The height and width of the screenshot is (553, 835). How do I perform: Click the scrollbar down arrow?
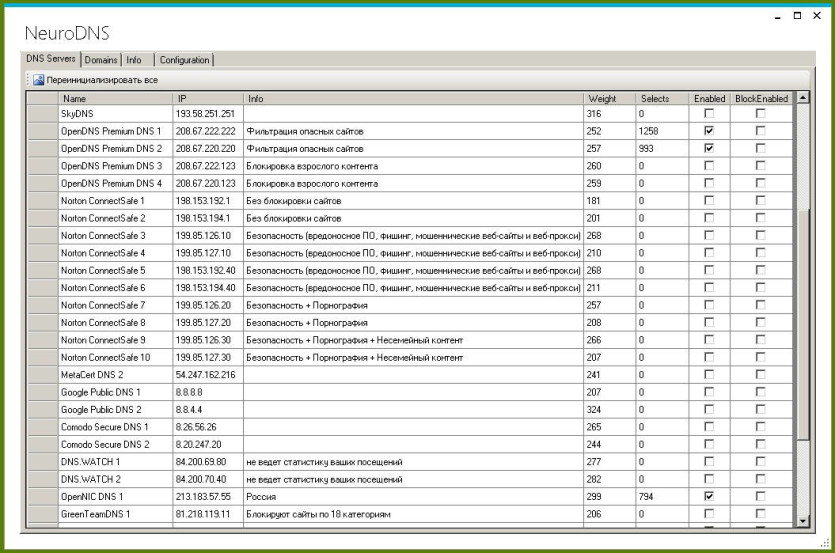coord(803,521)
